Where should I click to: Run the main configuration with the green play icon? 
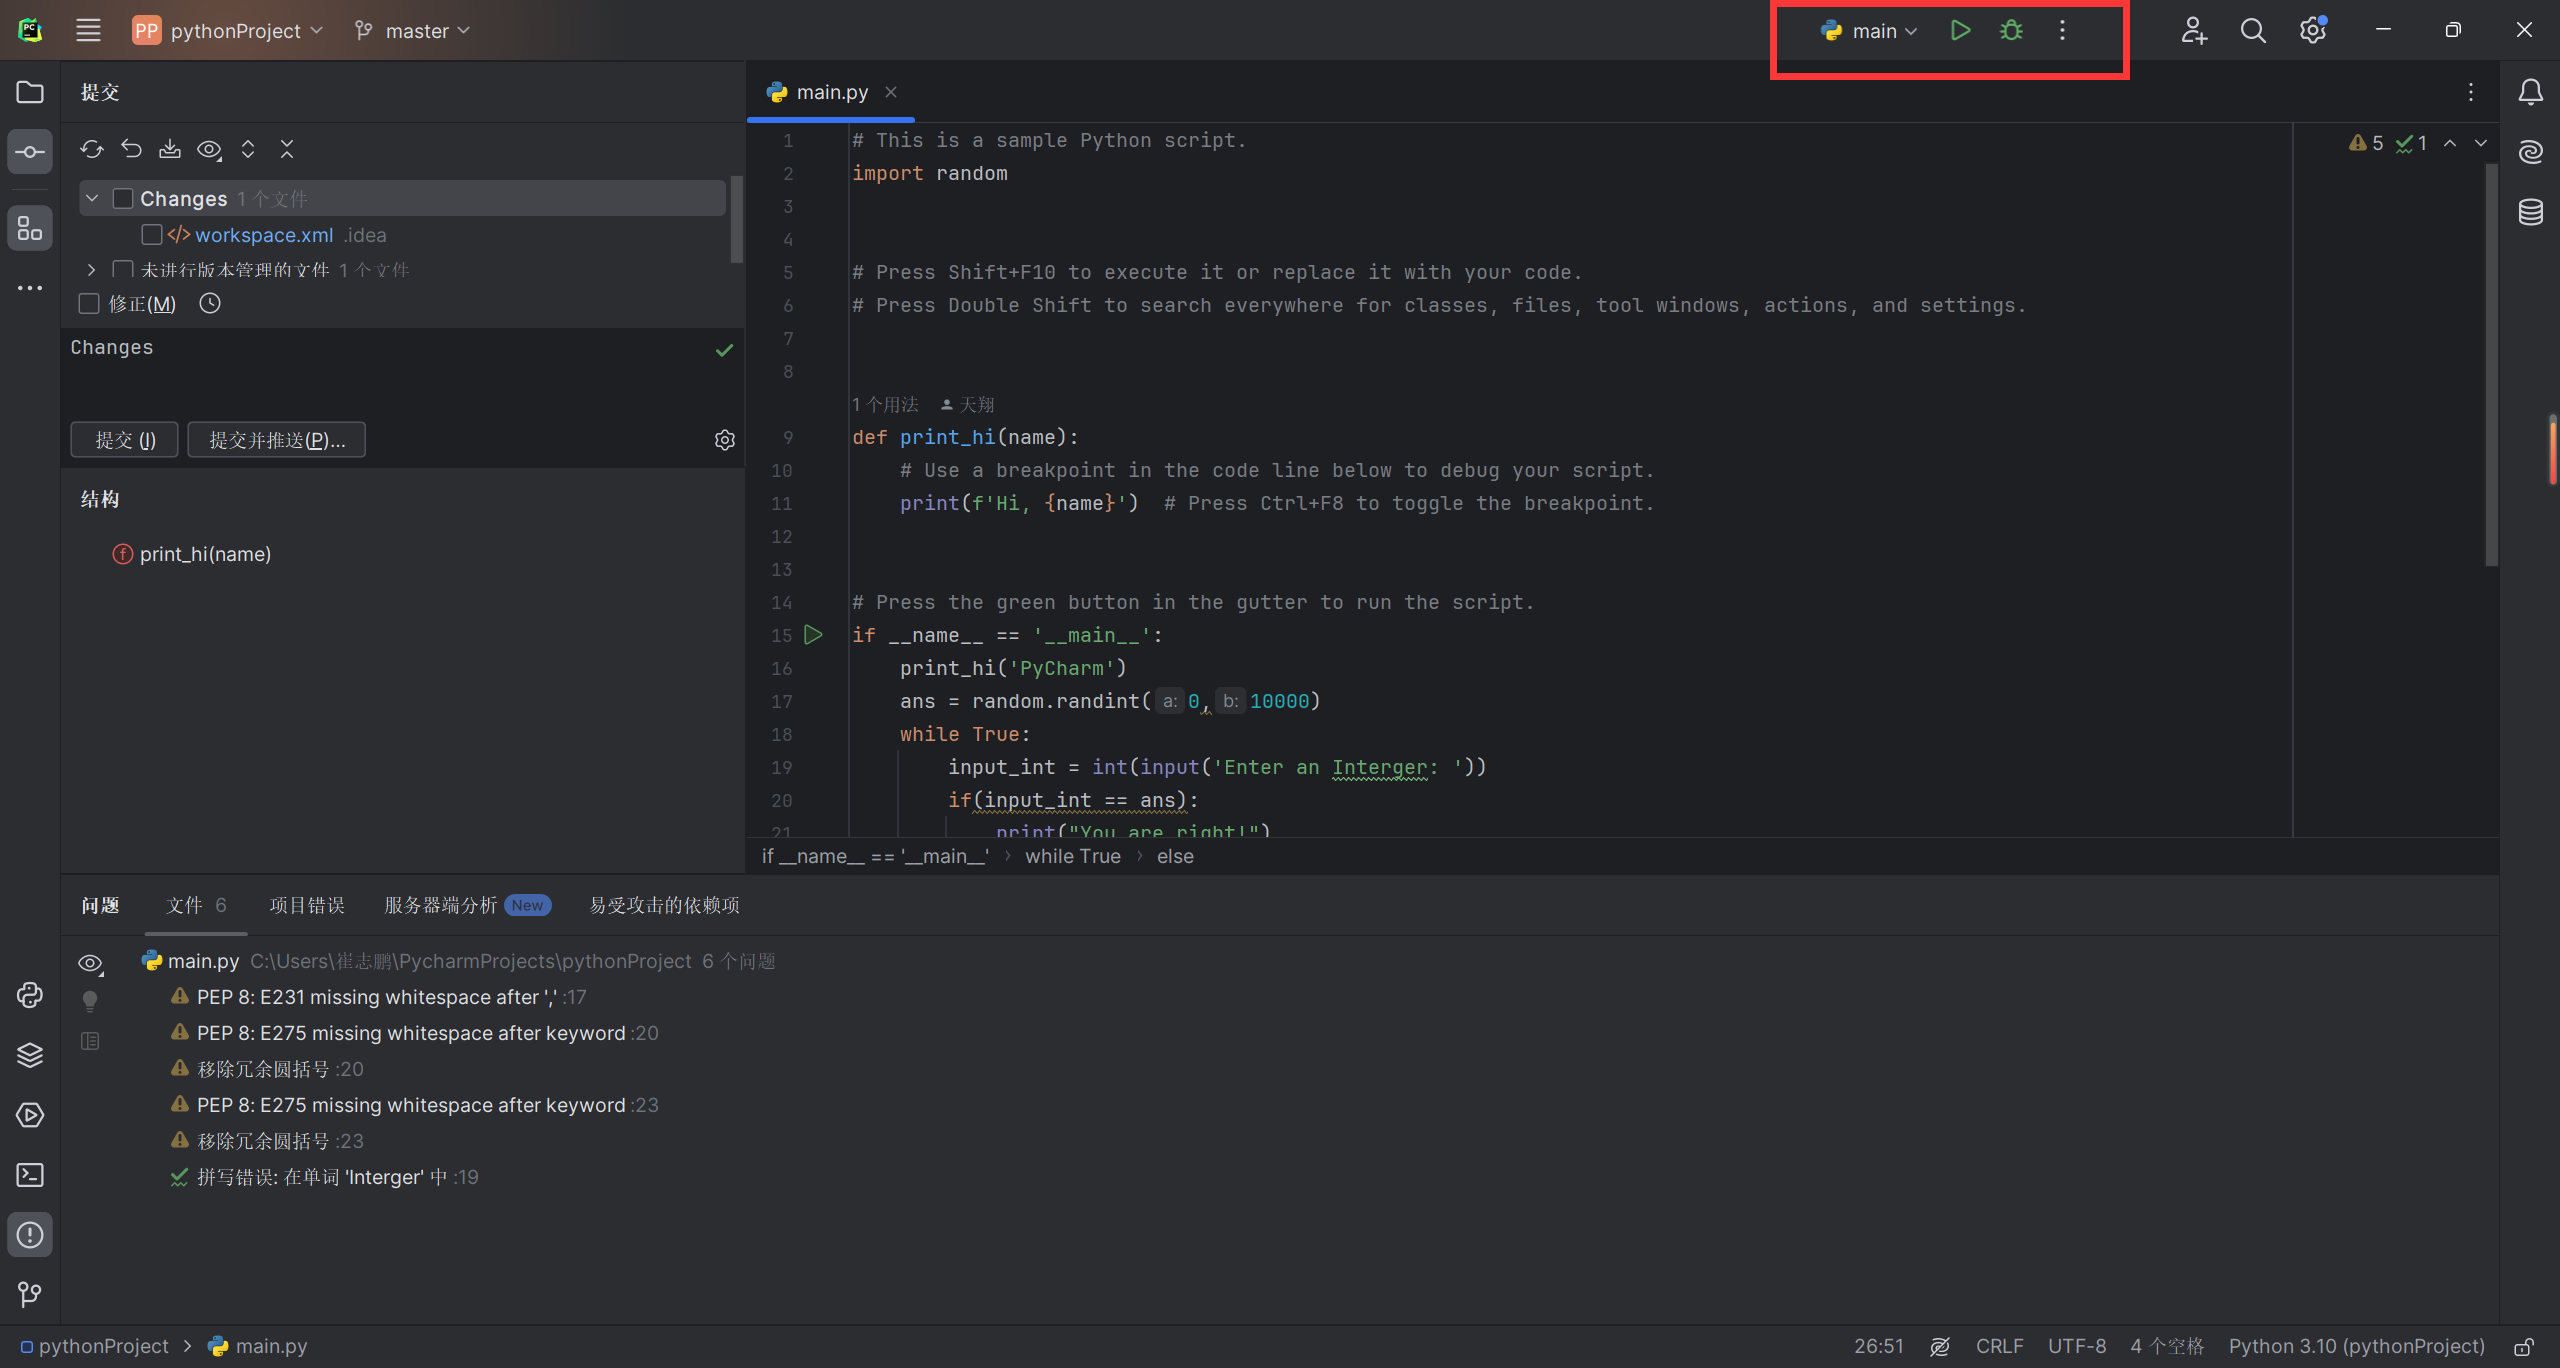point(1960,30)
